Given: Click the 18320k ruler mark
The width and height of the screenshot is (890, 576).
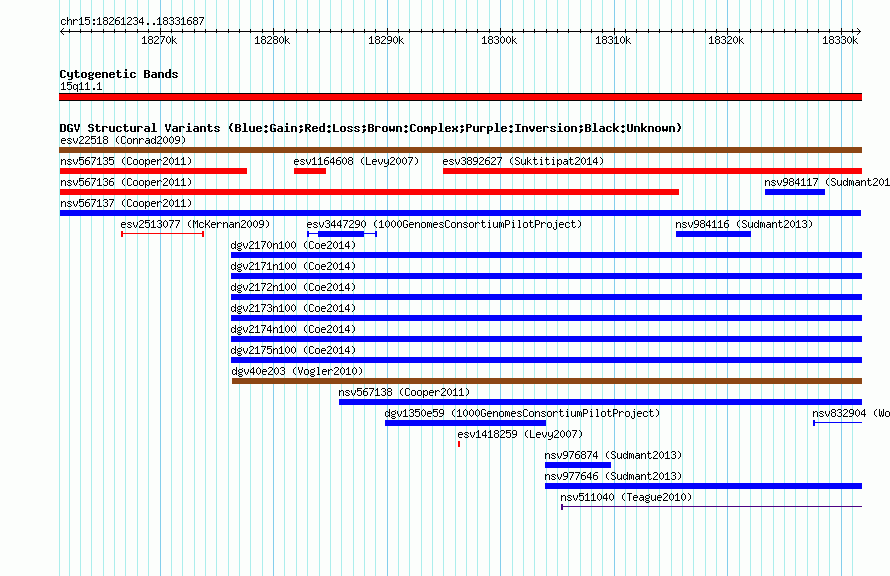Looking at the screenshot, I should [x=726, y=40].
